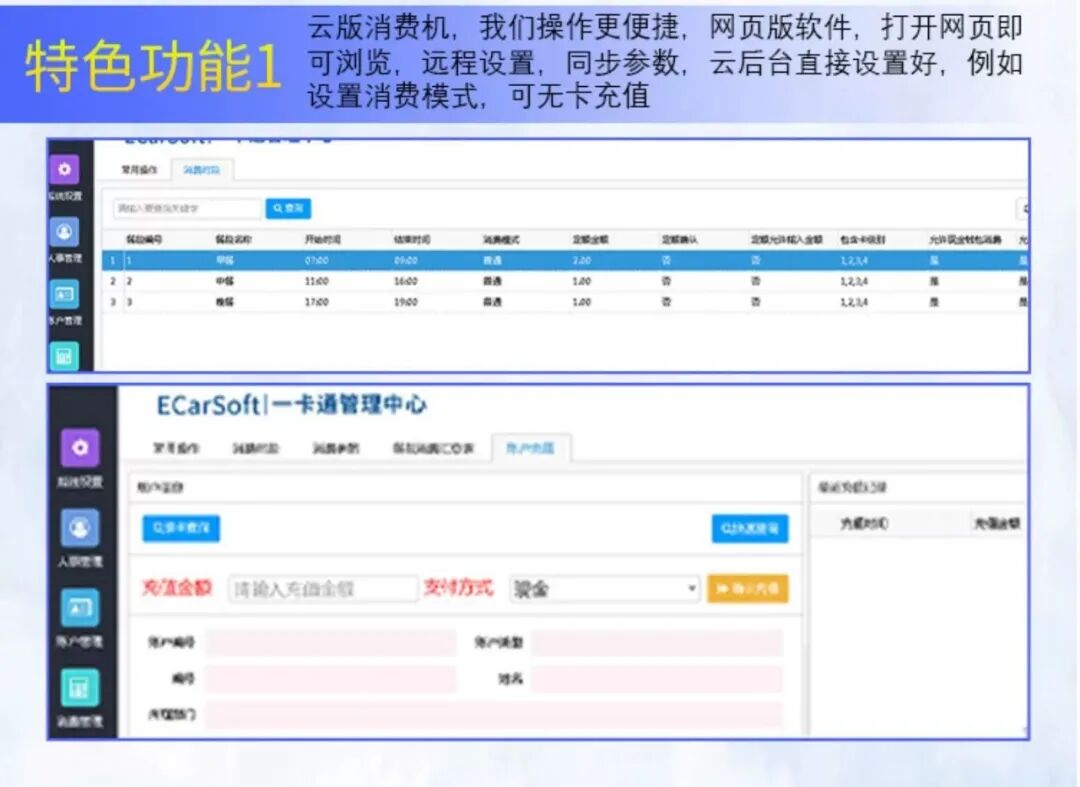Click the orange 确认充值 recharge button
Image resolution: width=1080 pixels, height=787 pixels.
coord(747,589)
